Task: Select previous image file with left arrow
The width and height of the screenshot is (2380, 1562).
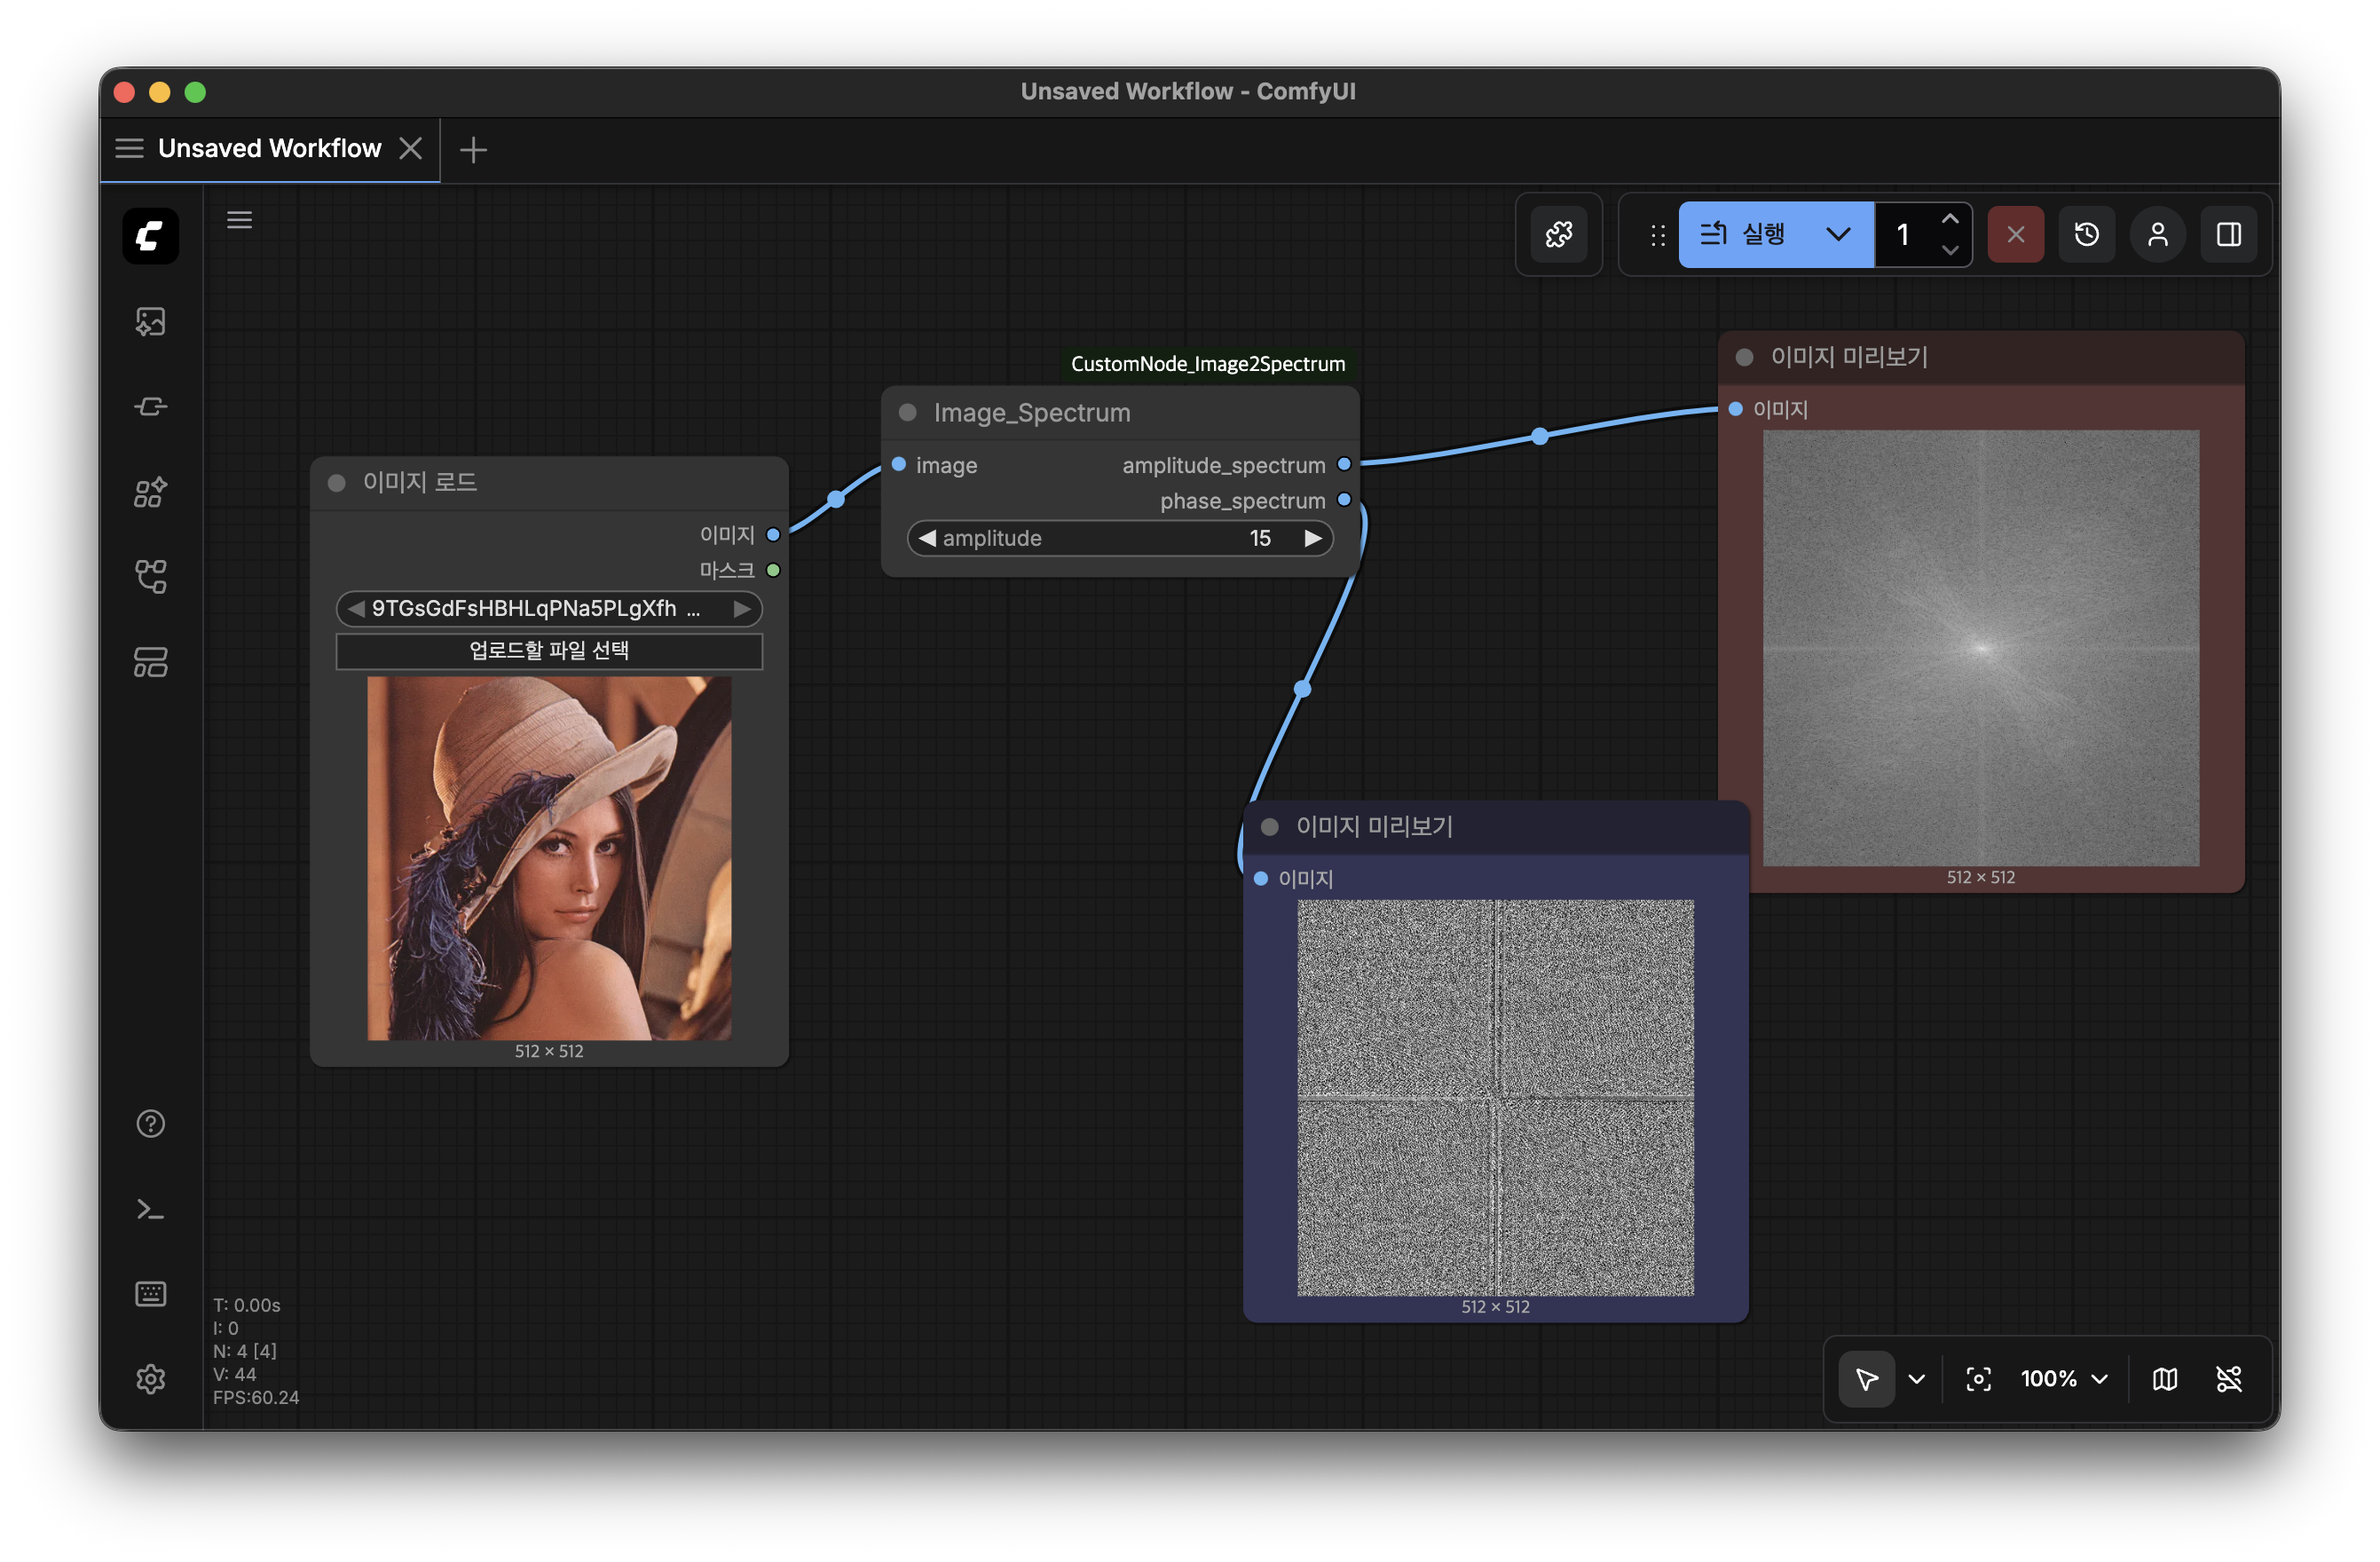Action: pos(355,608)
